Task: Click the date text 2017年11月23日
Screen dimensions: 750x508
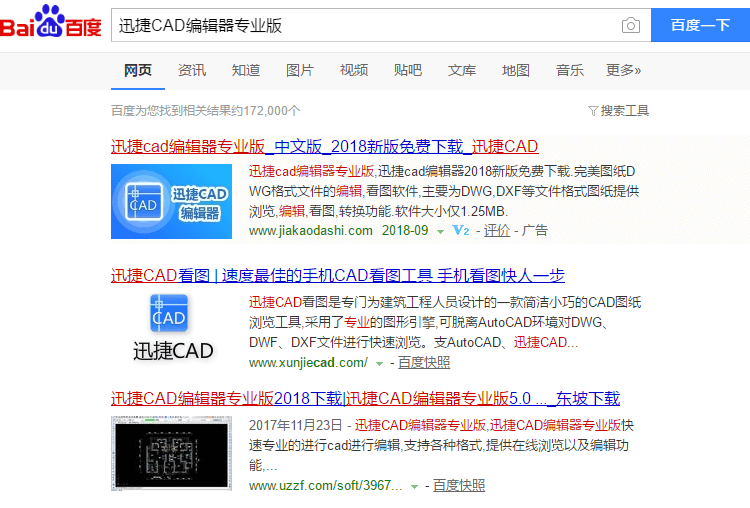Action: (296, 425)
